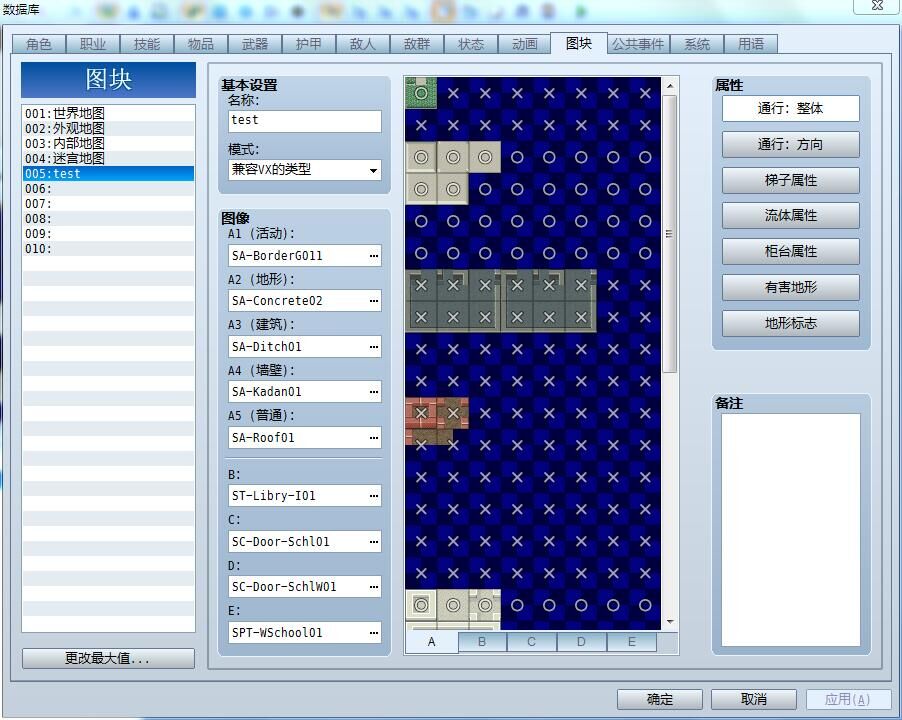Confirm with the 确定 button
902x720 pixels.
[660, 699]
